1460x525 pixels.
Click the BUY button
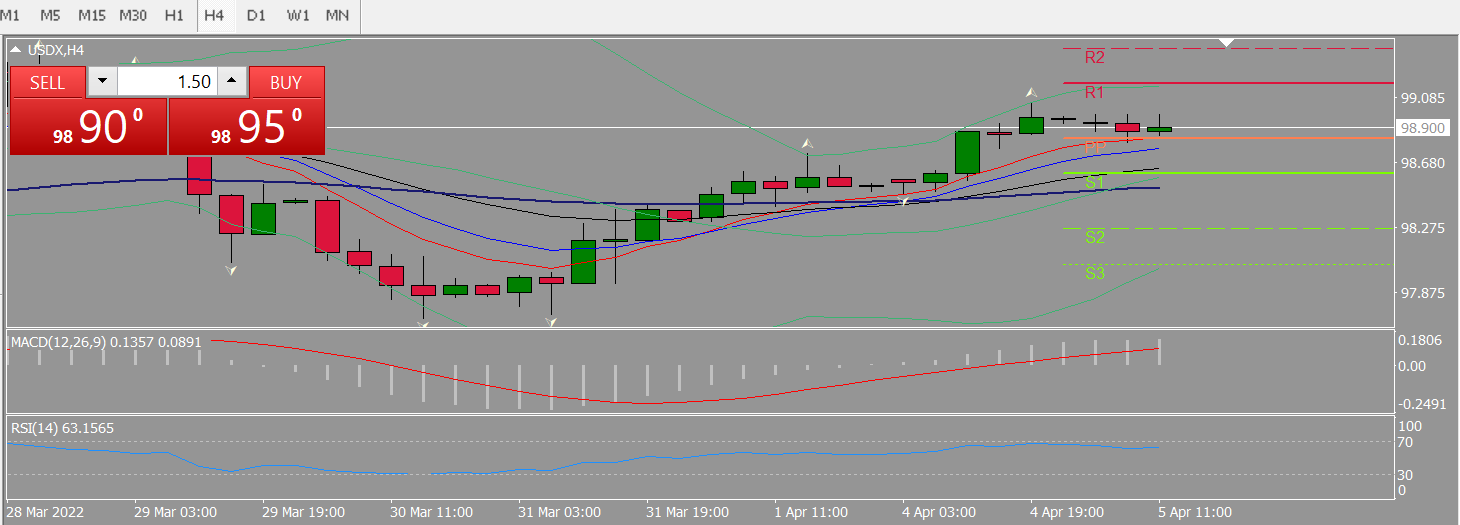coord(286,82)
